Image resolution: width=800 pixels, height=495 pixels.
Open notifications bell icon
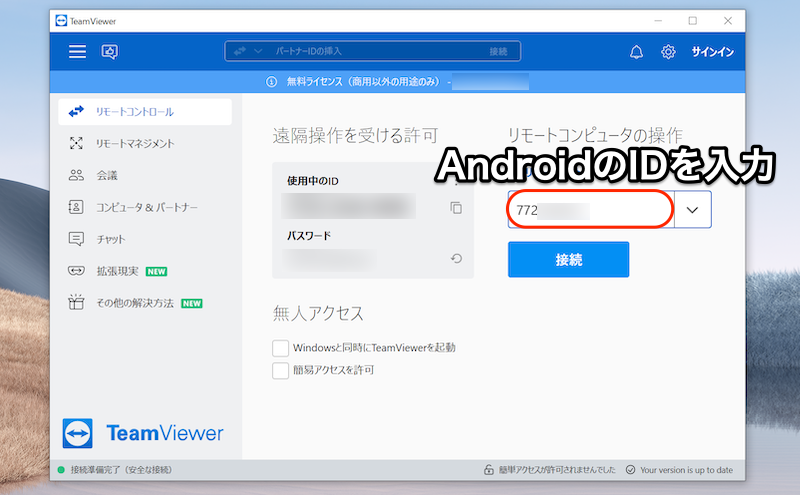tap(636, 51)
